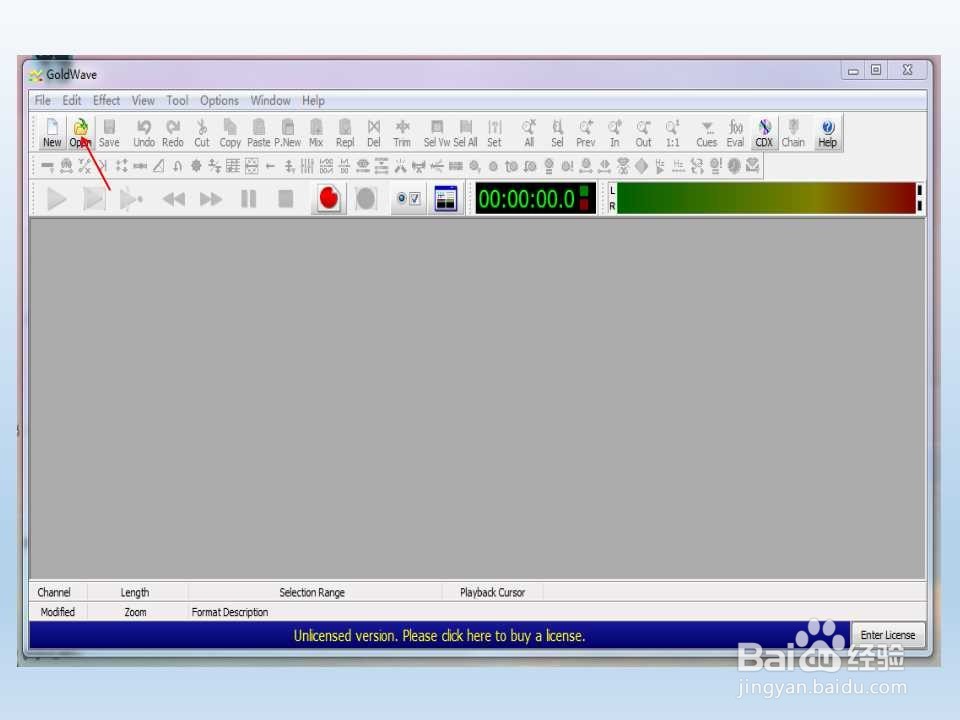Click the Format Description status cell
Viewport: 960px width, 720px height.
pos(556,612)
